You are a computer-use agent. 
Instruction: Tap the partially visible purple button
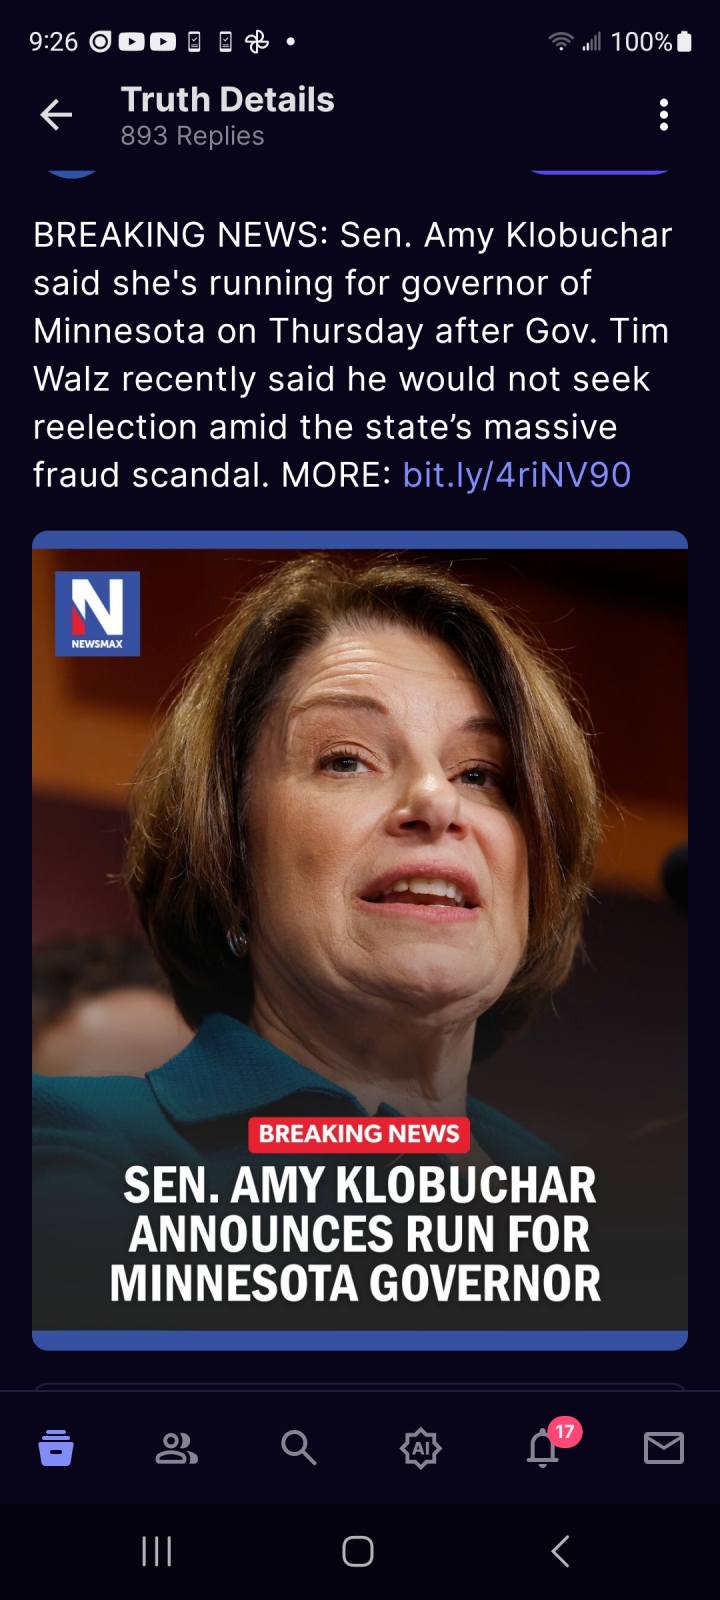tap(598, 170)
